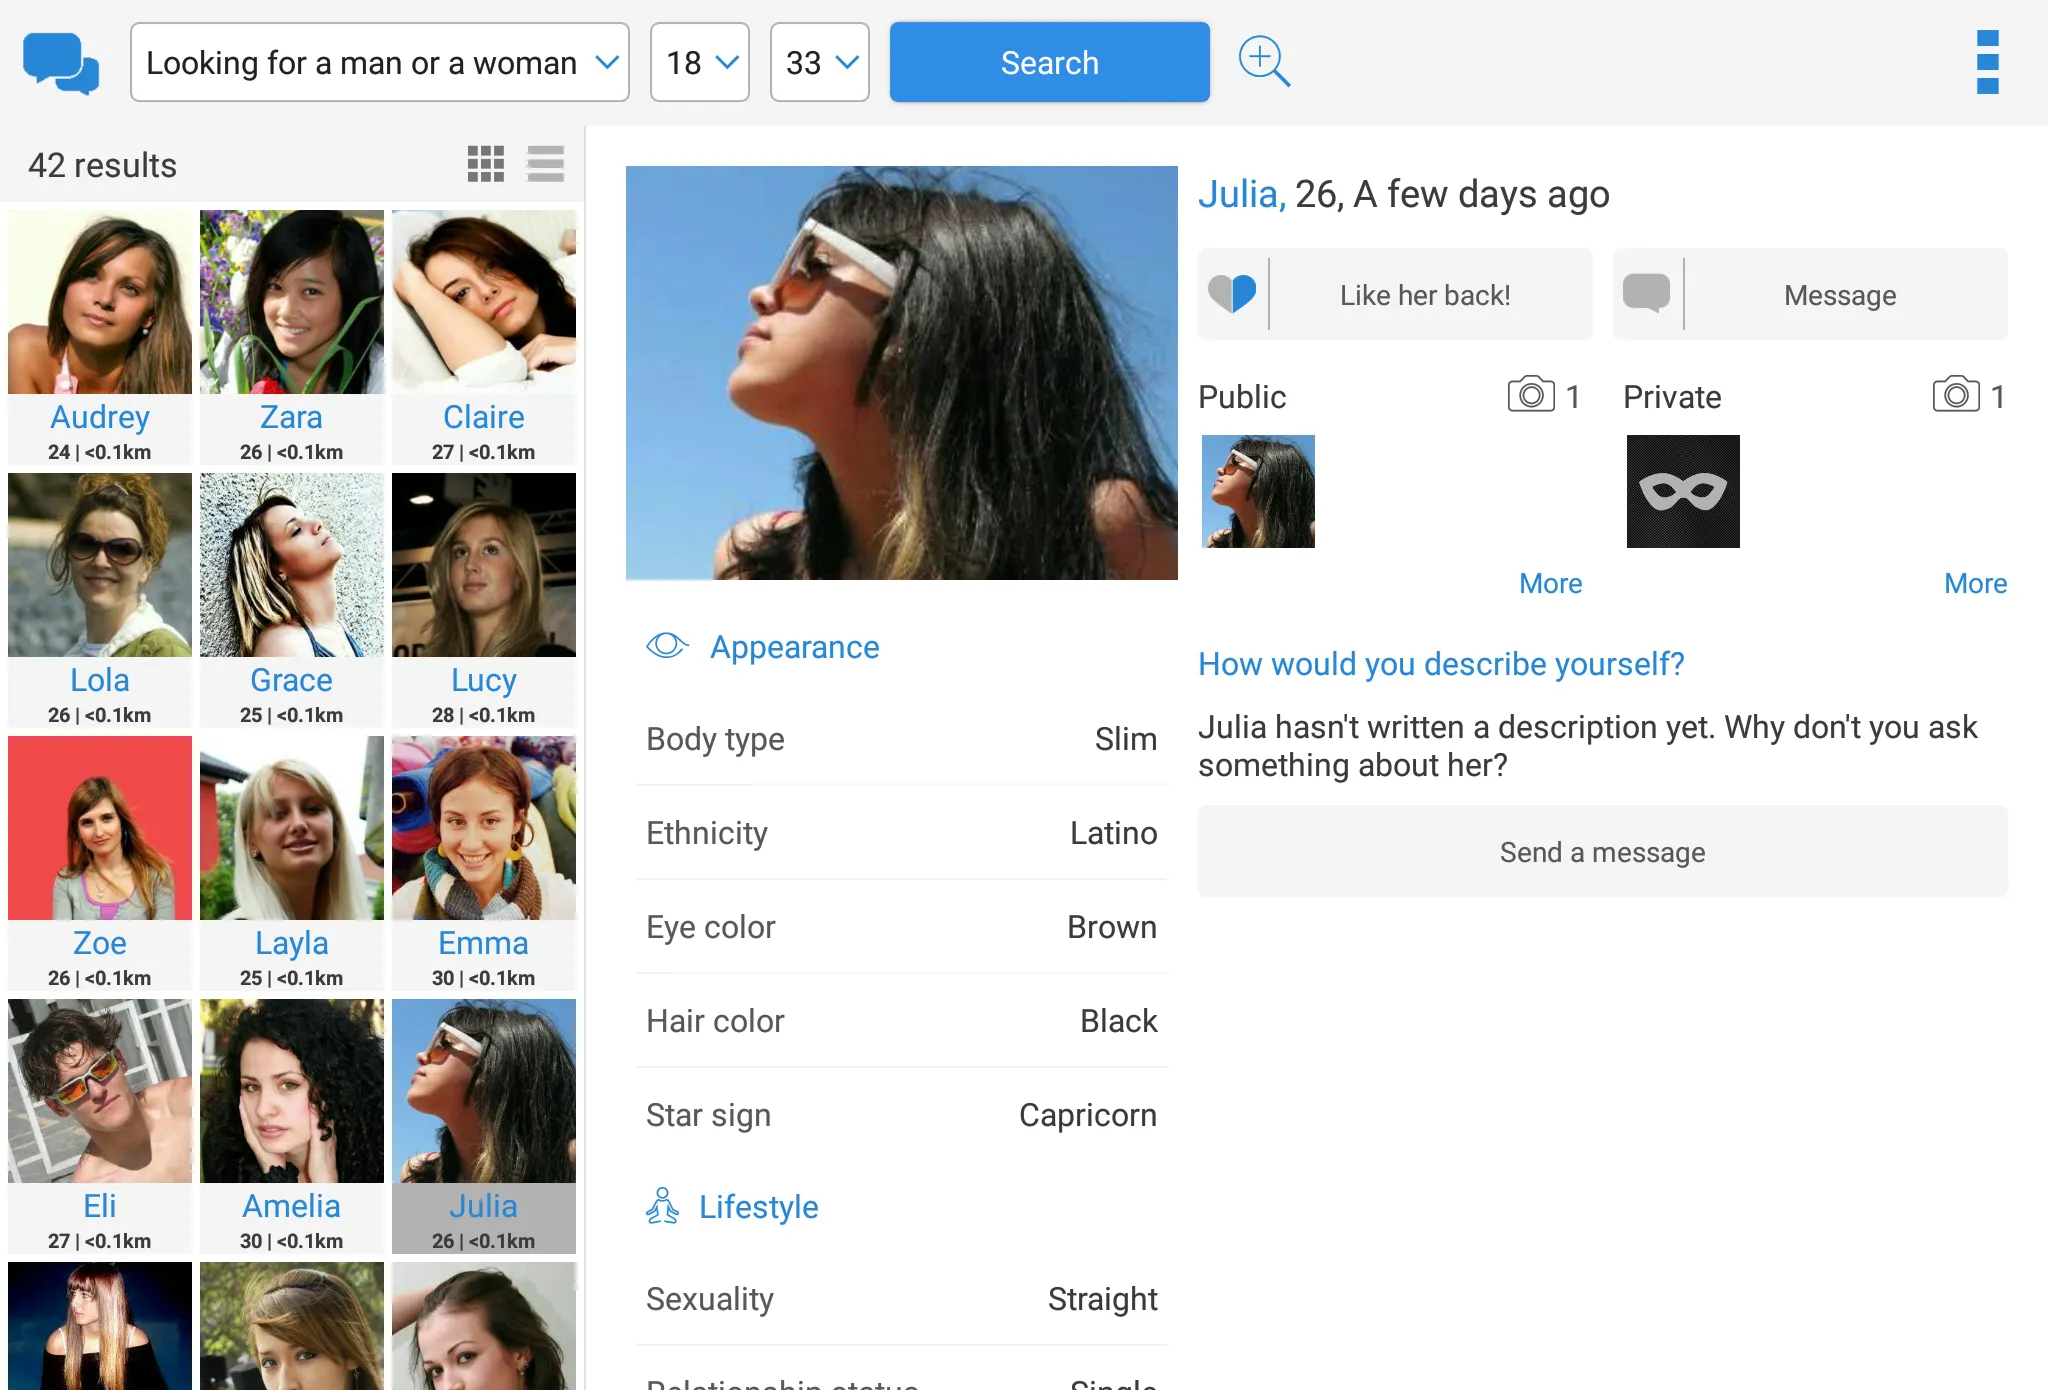Expand the age minimum dropdown showing 18
Image resolution: width=2048 pixels, height=1390 pixels.
[700, 62]
